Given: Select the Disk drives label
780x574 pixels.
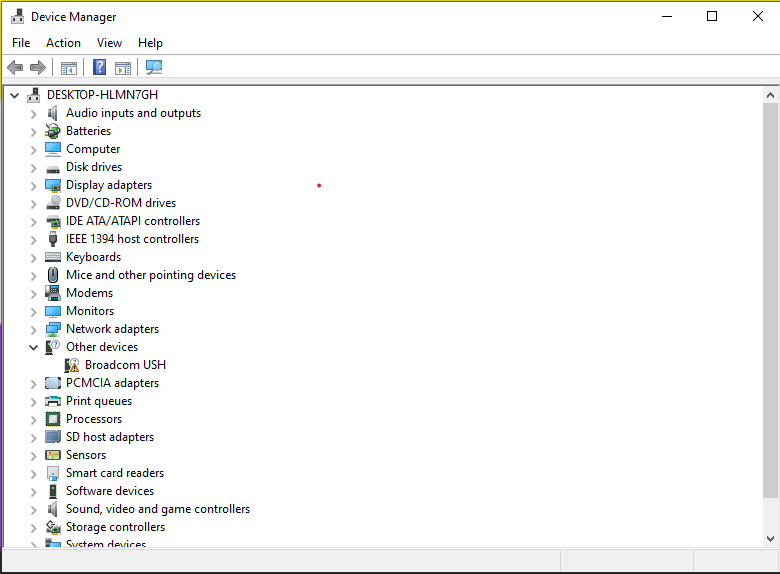Looking at the screenshot, I should [x=94, y=167].
